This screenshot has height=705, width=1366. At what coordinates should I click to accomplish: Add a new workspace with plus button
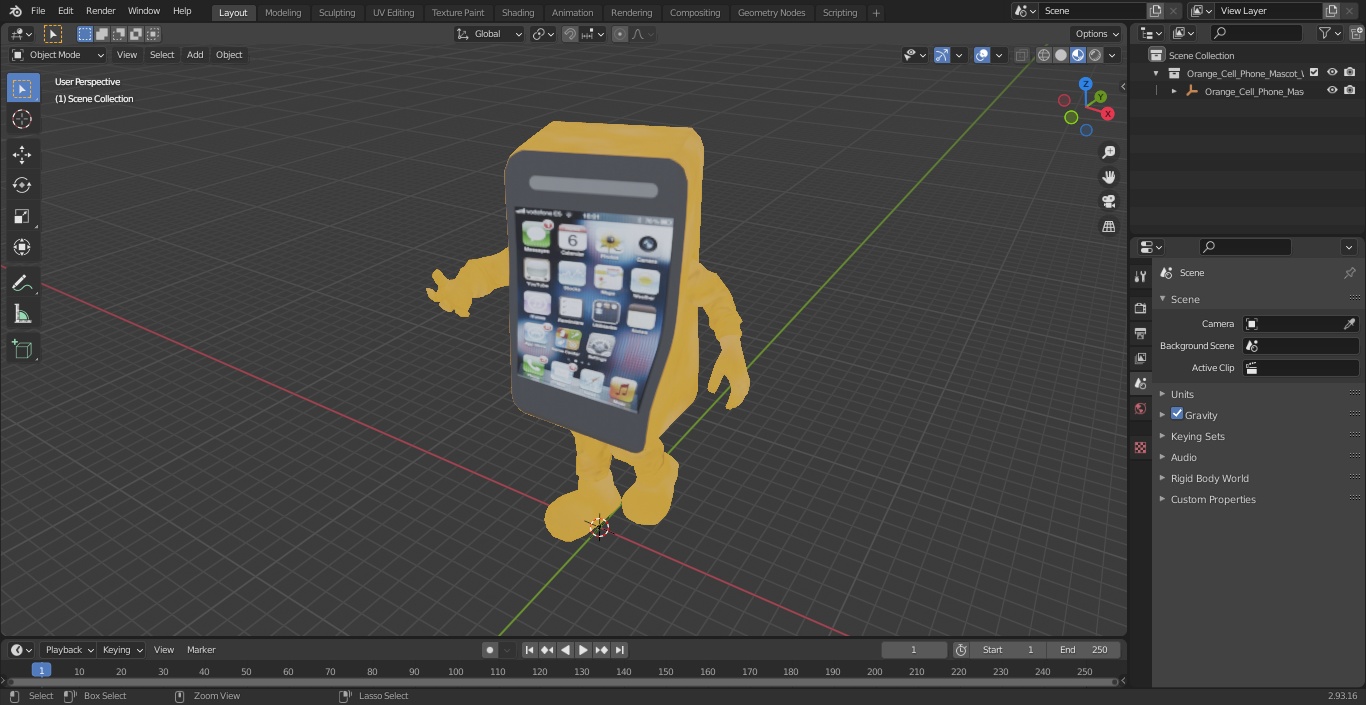pyautogui.click(x=876, y=13)
